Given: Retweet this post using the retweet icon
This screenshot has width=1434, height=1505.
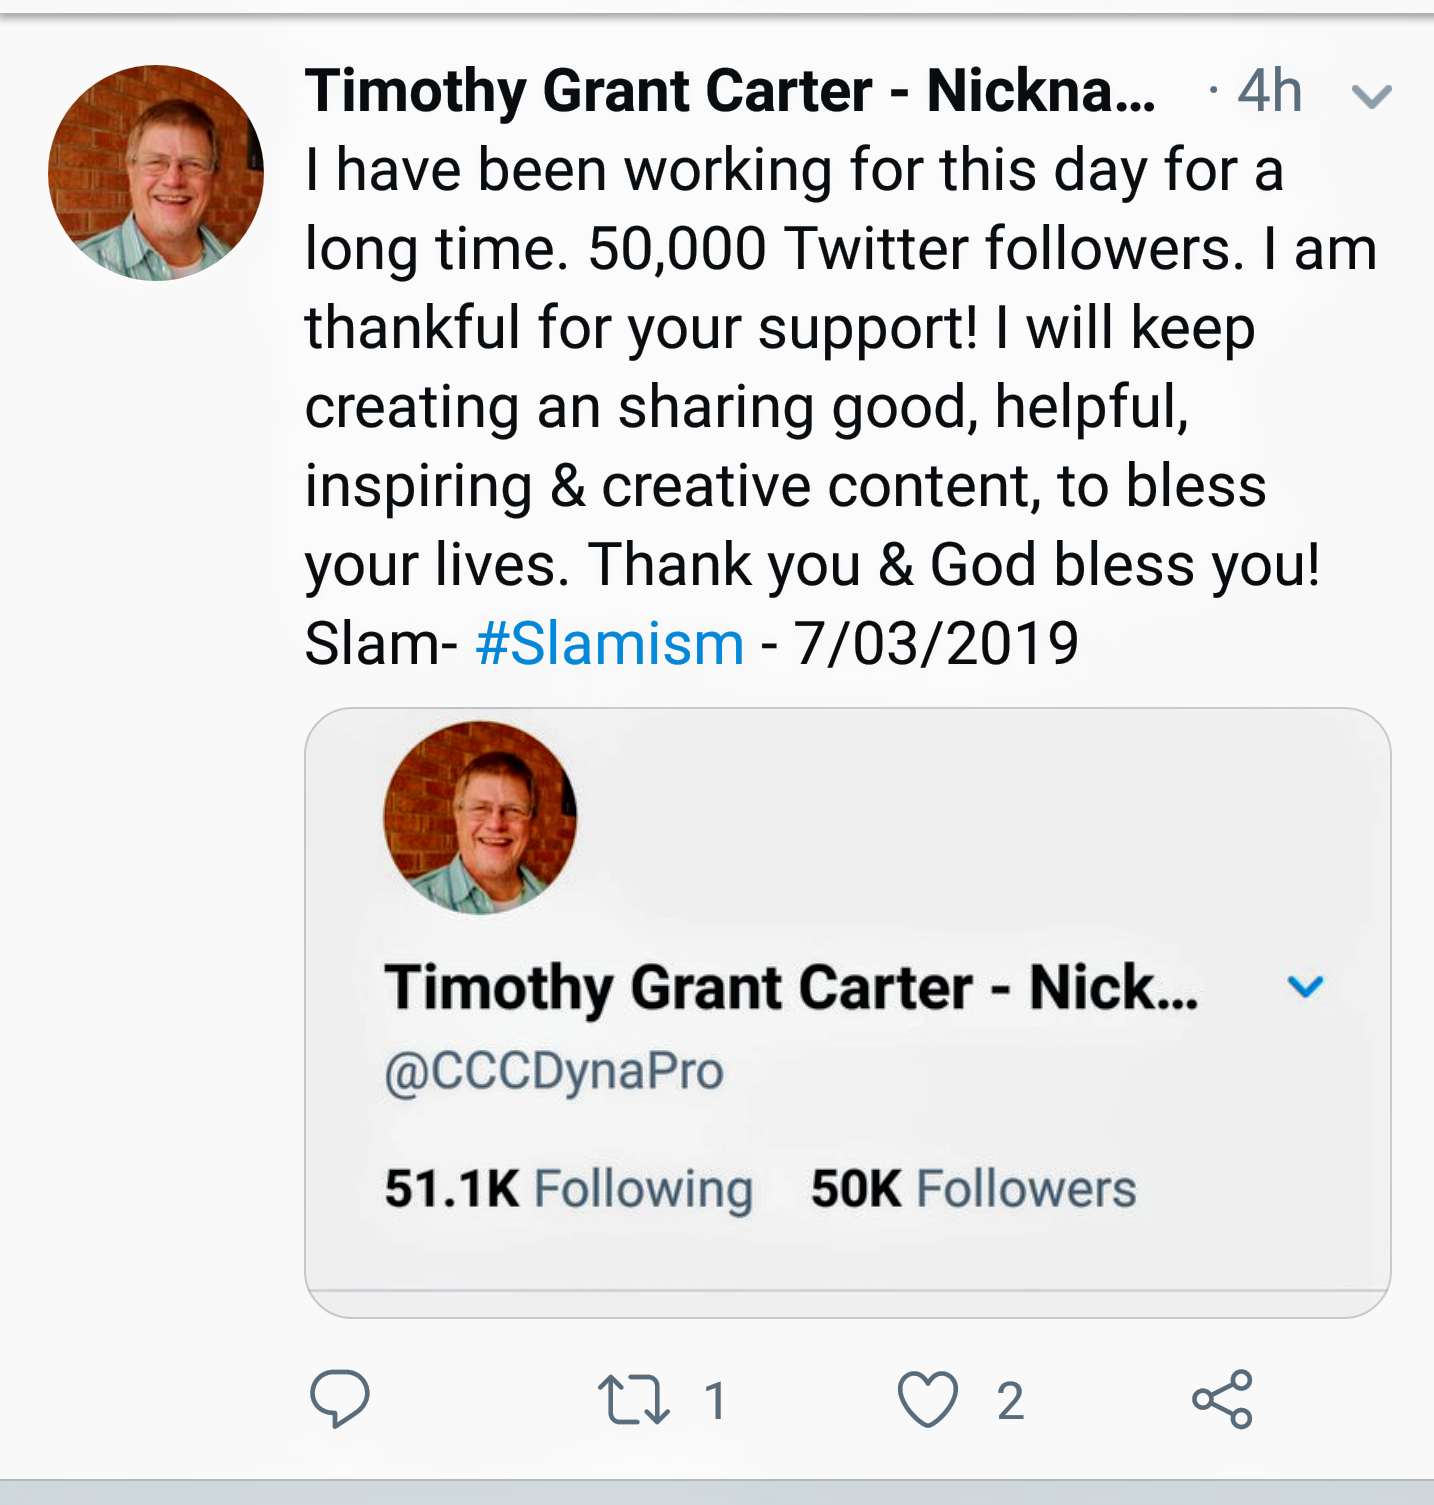Looking at the screenshot, I should pyautogui.click(x=633, y=1399).
